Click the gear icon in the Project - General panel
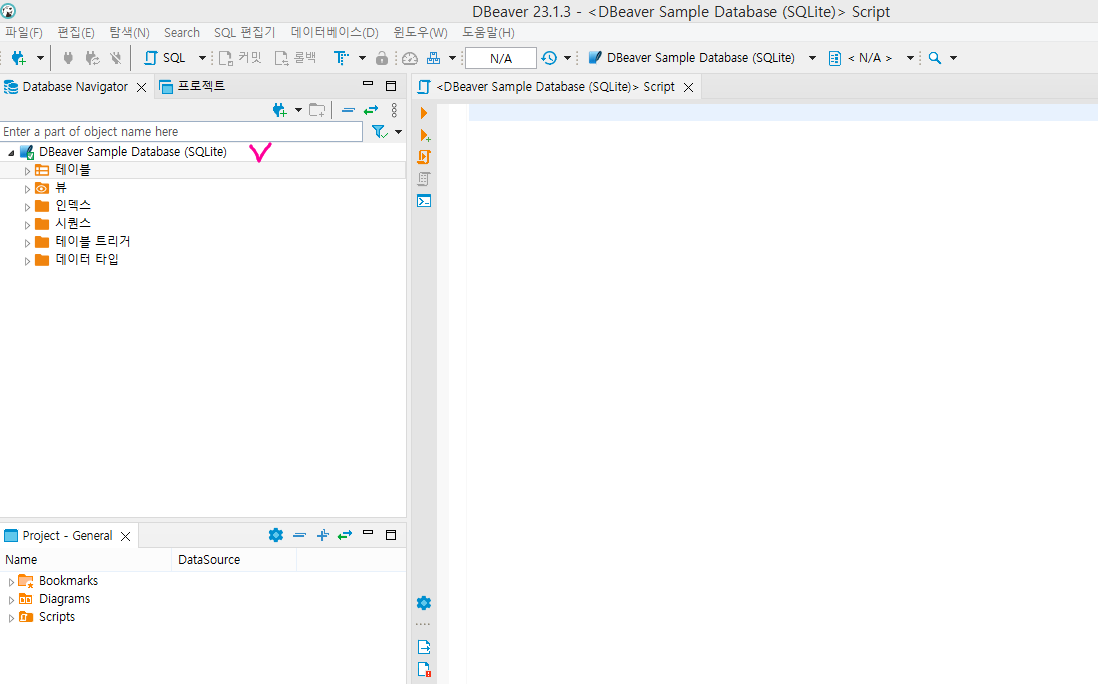 (x=276, y=535)
